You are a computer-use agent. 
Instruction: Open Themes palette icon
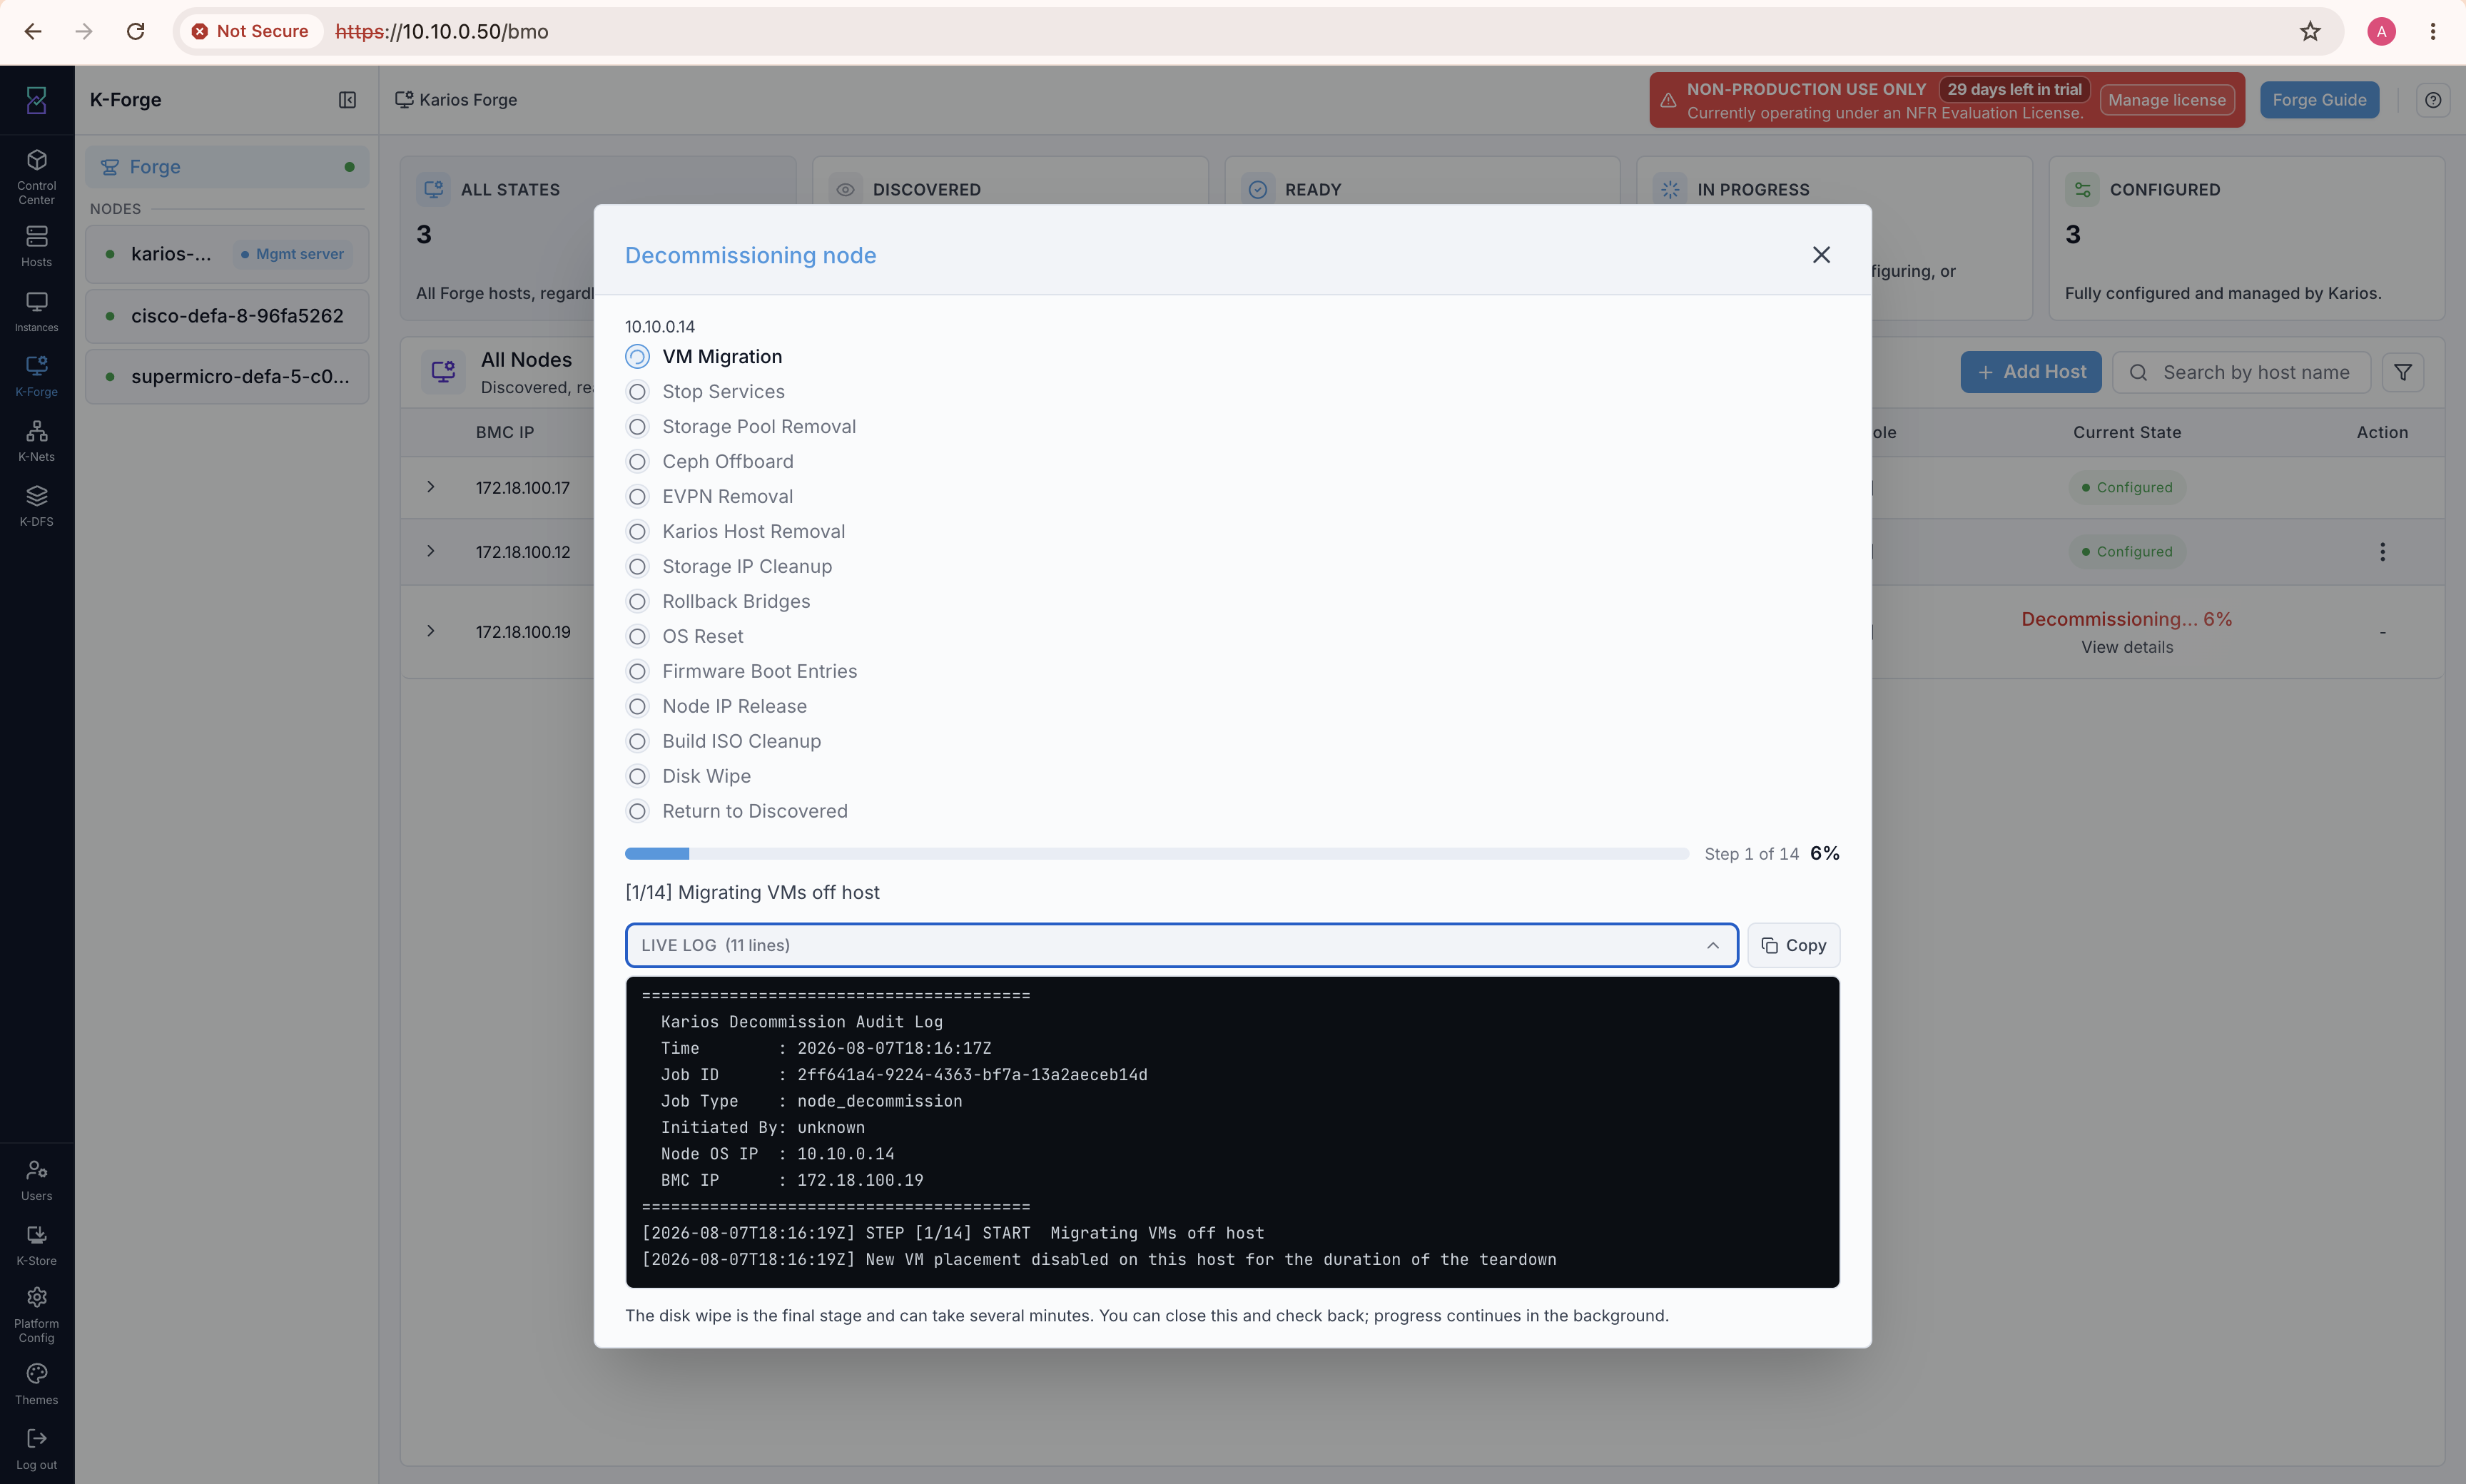click(x=37, y=1384)
